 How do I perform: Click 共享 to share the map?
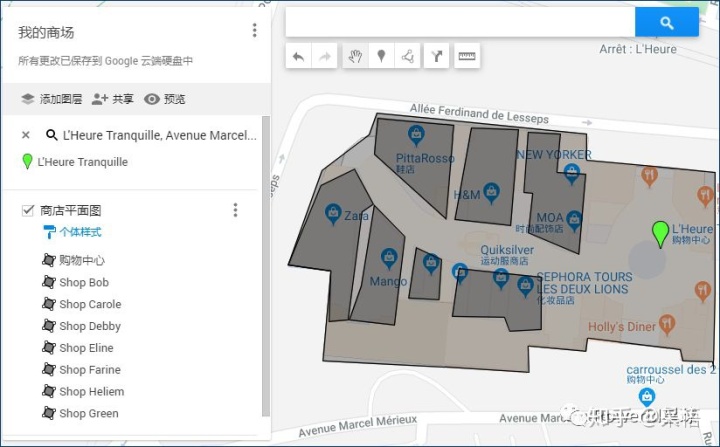(x=112, y=99)
